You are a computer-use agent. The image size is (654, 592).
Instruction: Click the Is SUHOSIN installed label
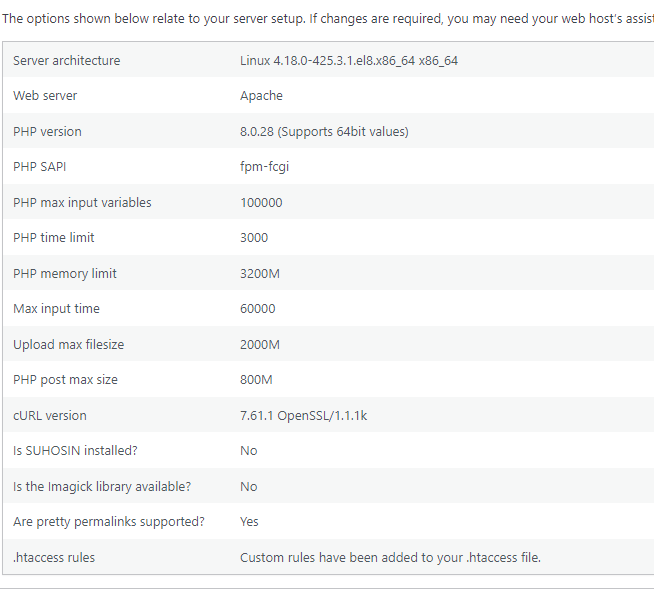[75, 450]
